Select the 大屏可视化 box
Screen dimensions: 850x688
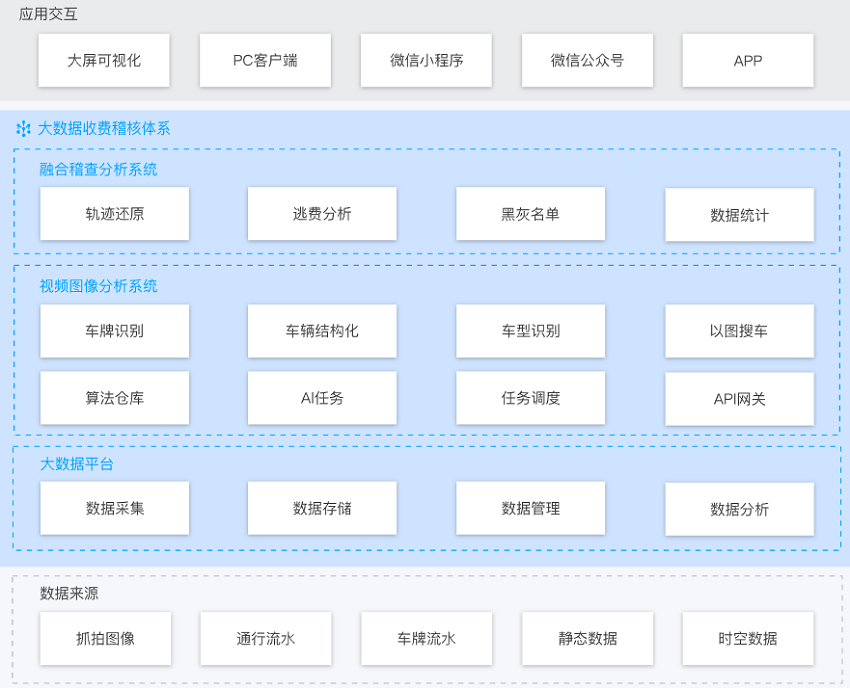coord(104,60)
